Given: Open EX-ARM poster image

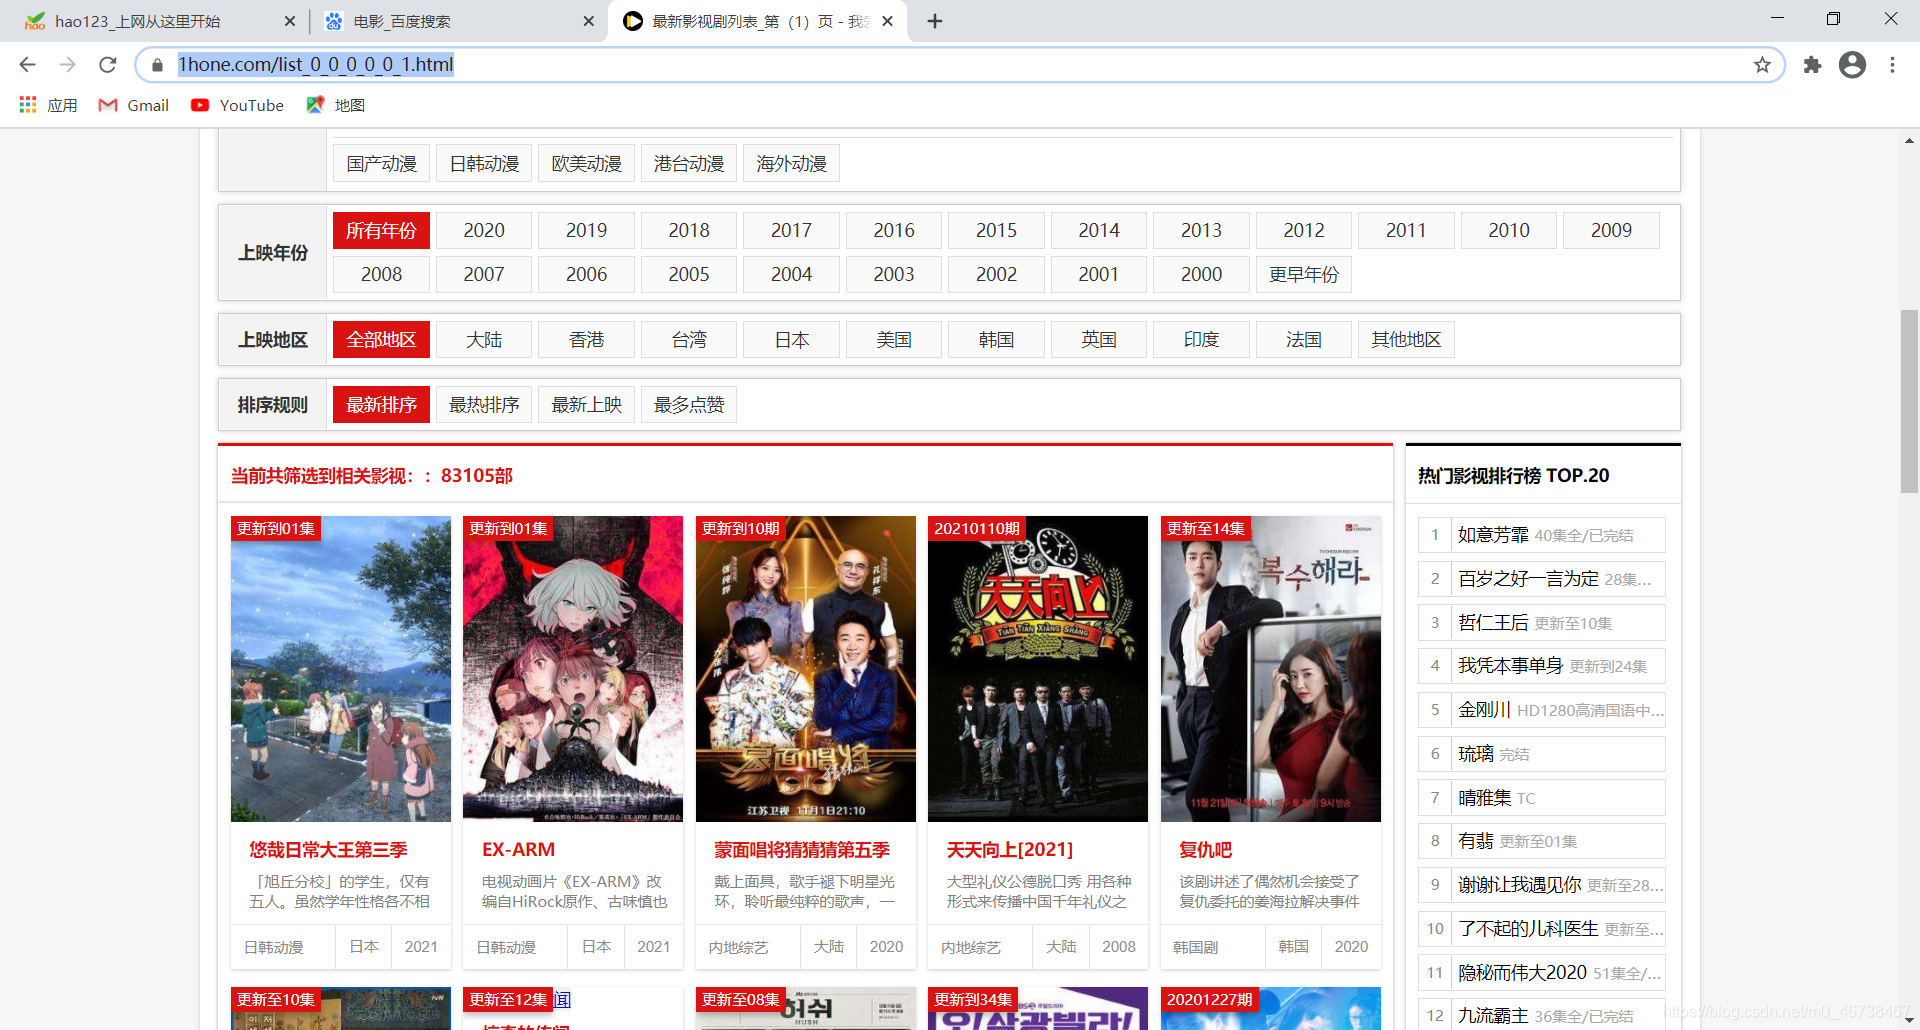Looking at the screenshot, I should (x=573, y=669).
